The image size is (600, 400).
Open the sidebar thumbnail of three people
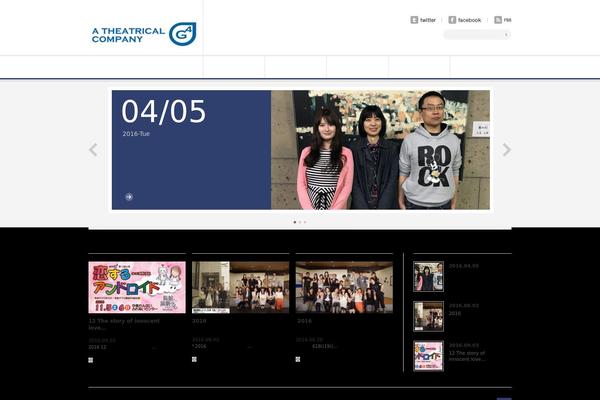tap(429, 276)
